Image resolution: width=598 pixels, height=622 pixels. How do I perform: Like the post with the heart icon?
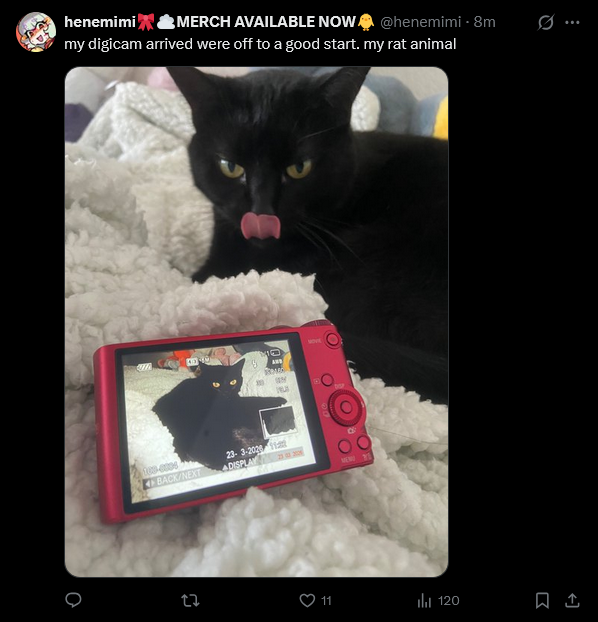(x=307, y=601)
